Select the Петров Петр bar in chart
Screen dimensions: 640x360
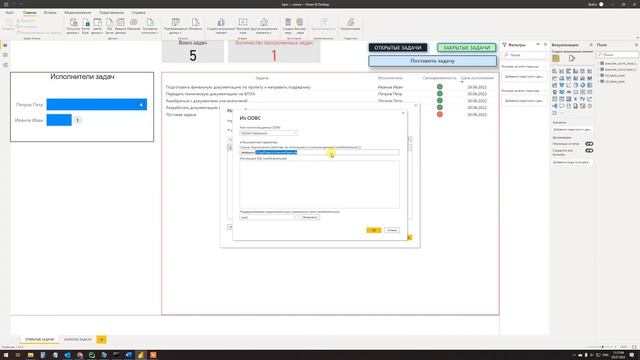(97, 104)
